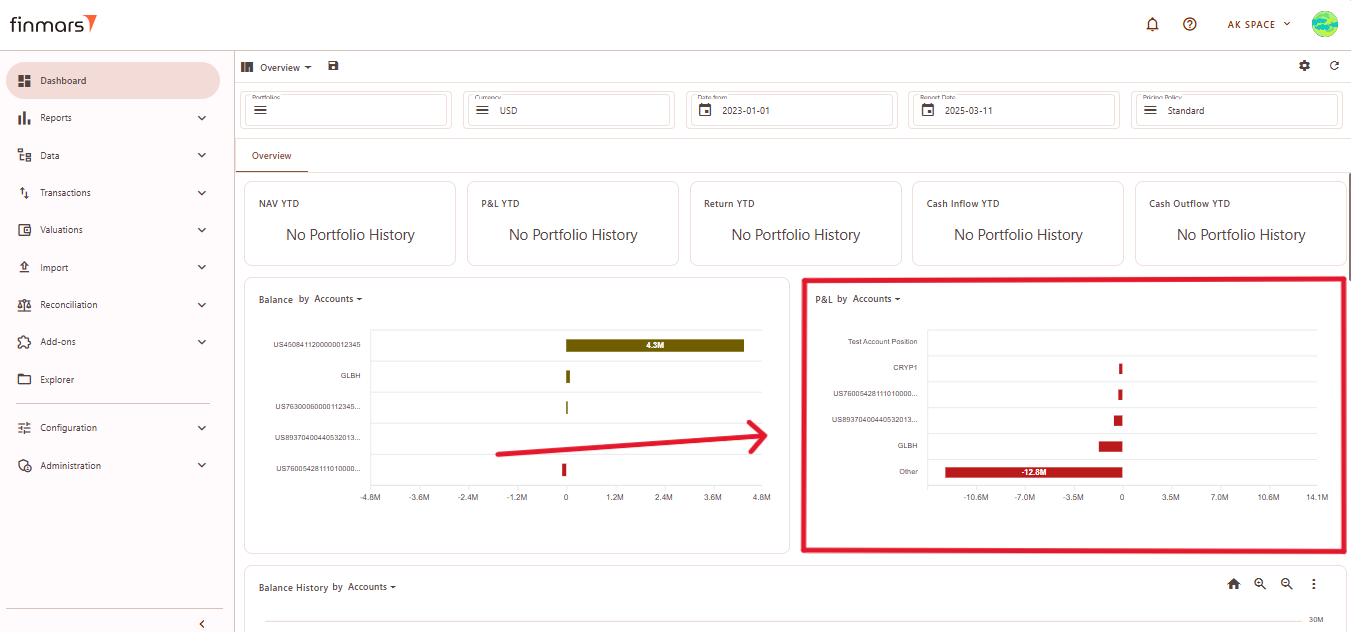This screenshot has width=1351, height=632.
Task: Open P&L by Accounts grouping dropdown
Action: pyautogui.click(x=876, y=299)
